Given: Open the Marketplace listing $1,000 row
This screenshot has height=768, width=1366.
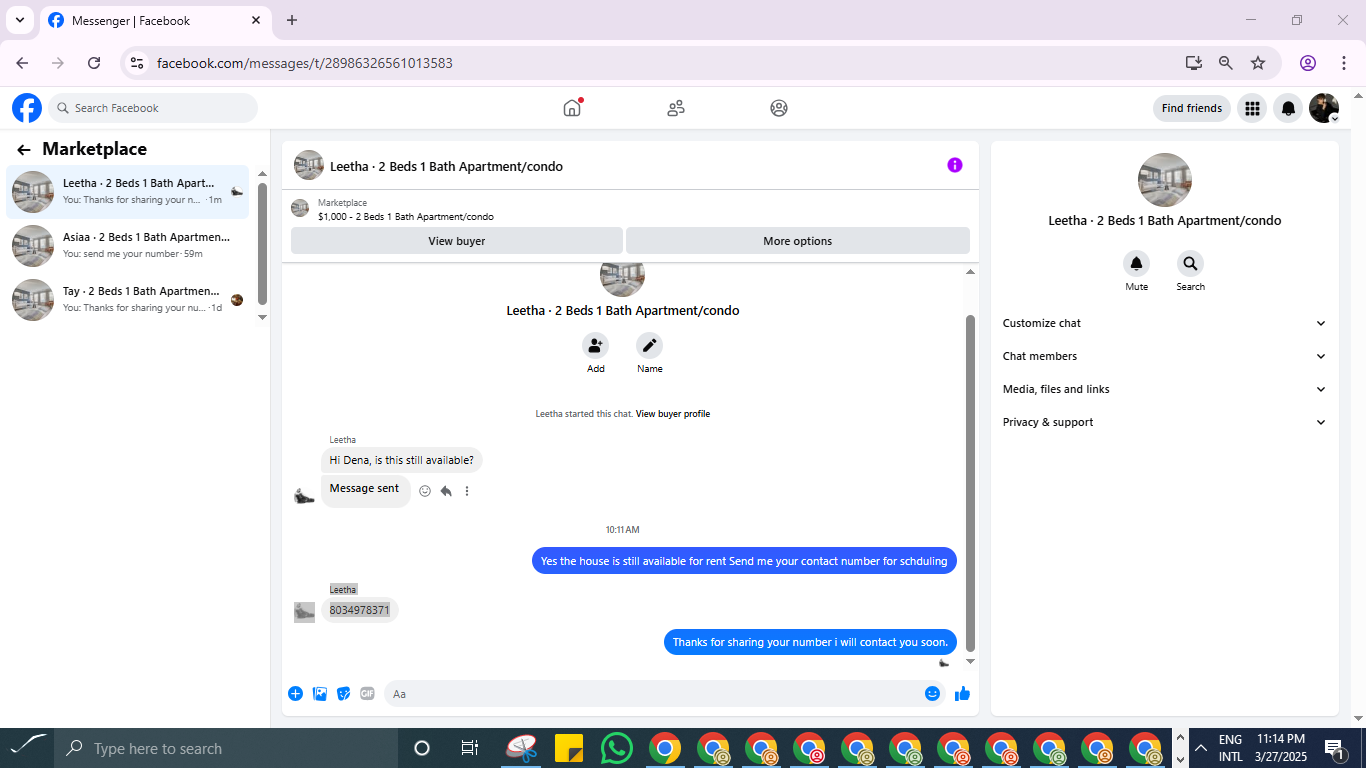Looking at the screenshot, I should [x=630, y=210].
